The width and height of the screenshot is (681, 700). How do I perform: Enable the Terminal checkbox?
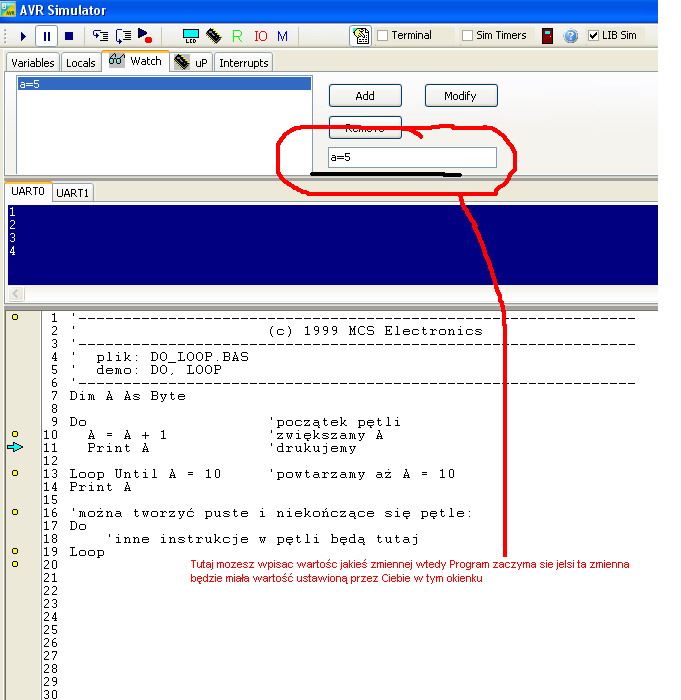coord(383,35)
